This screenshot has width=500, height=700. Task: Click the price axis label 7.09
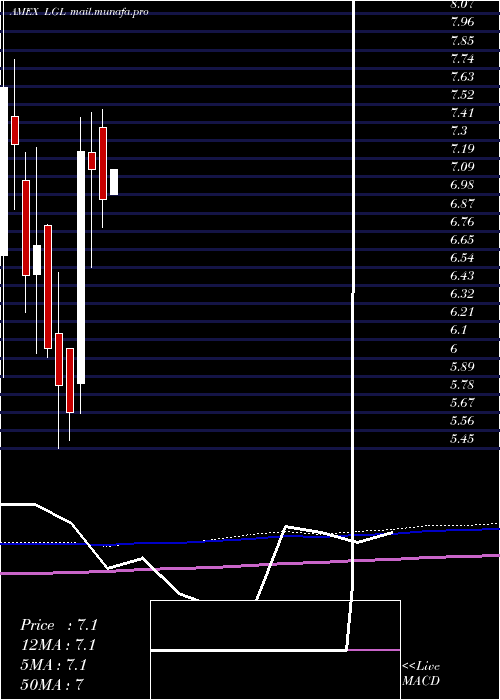pos(462,167)
